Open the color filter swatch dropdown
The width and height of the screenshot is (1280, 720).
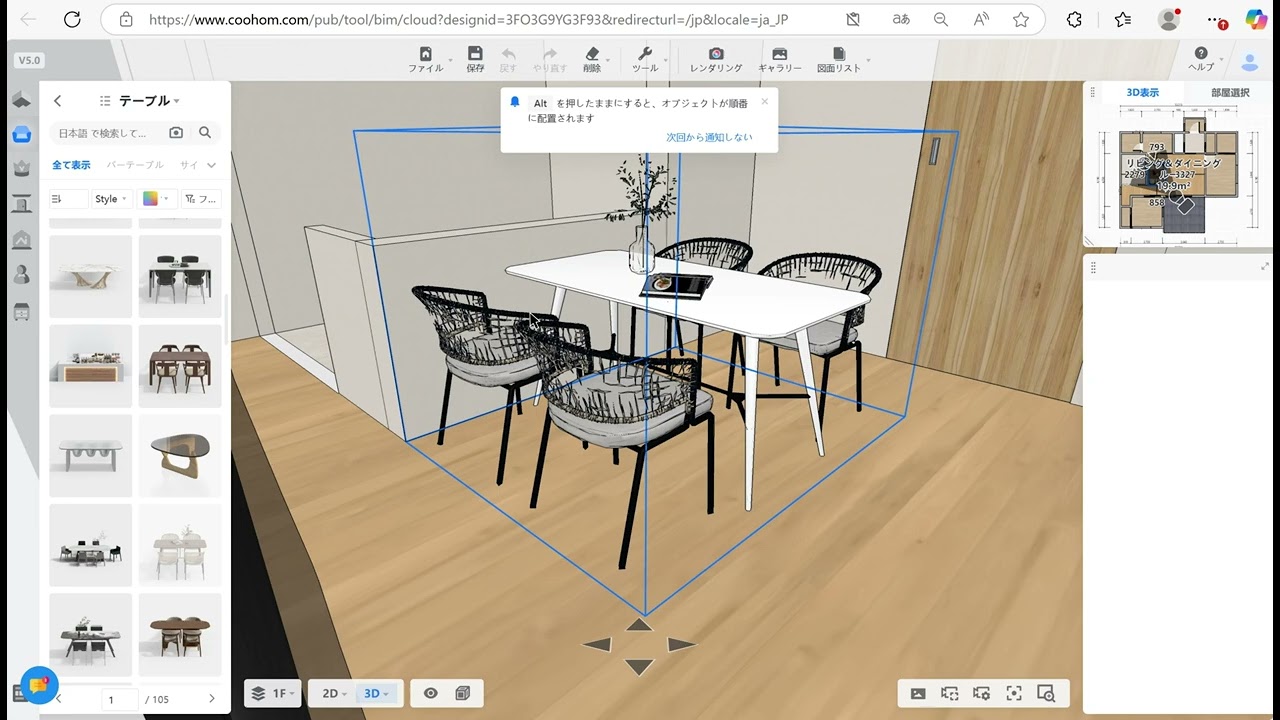157,199
